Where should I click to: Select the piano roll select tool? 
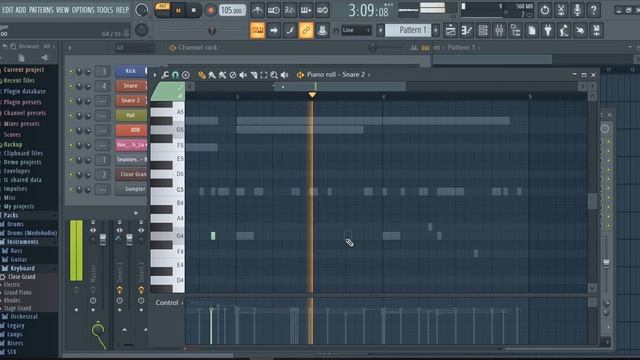point(264,75)
